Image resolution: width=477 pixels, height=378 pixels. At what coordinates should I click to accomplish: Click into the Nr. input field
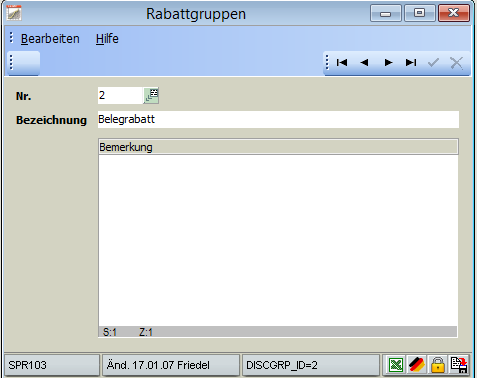tap(120, 95)
